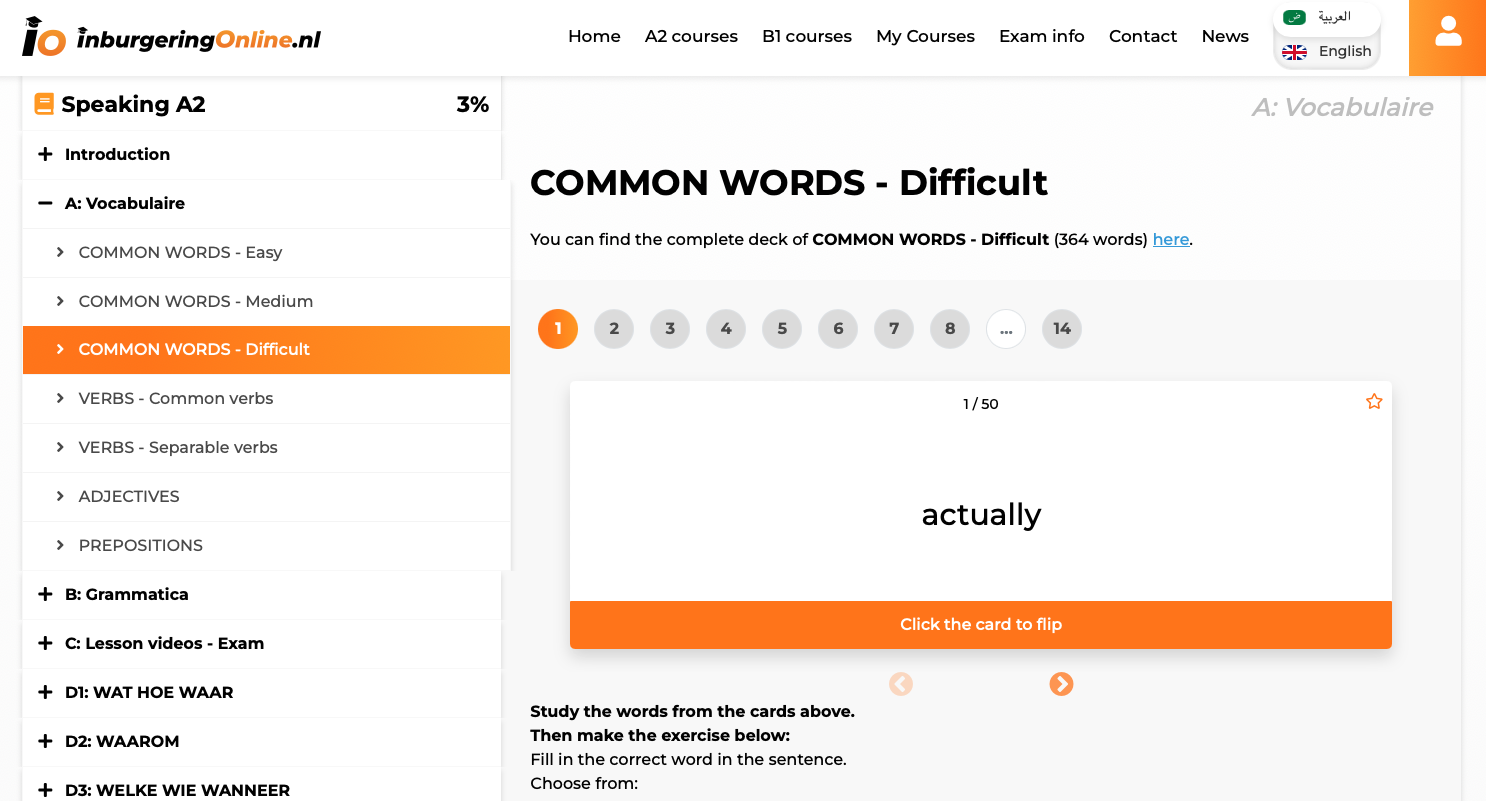Go to the next flashcard arrow
This screenshot has height=801, width=1486.
[x=1061, y=684]
